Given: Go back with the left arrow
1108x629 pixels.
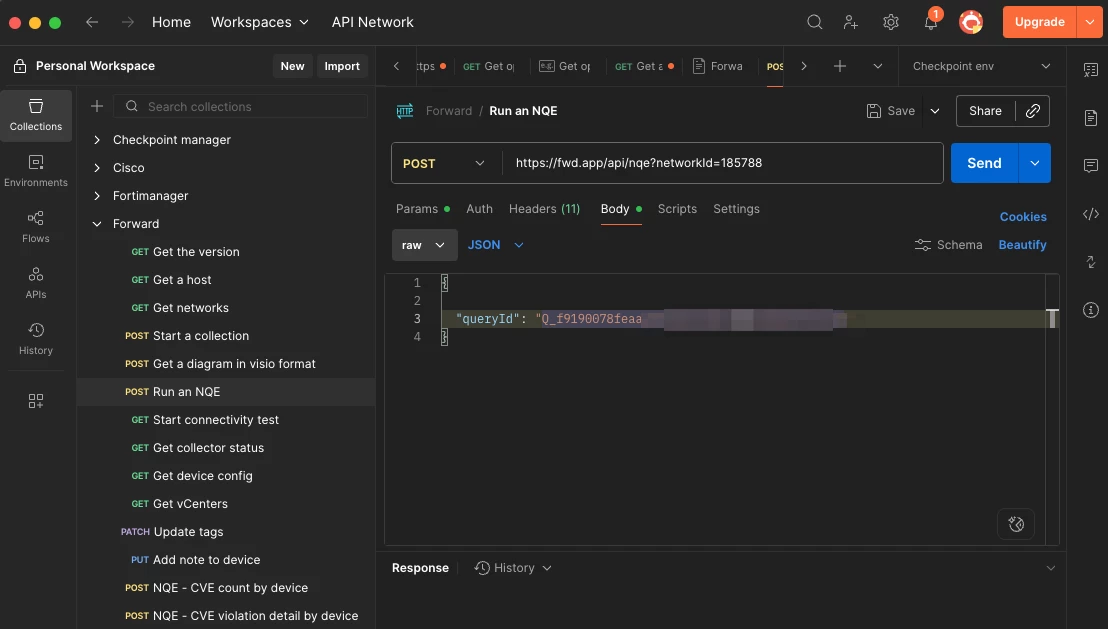Looking at the screenshot, I should click(x=92, y=22).
